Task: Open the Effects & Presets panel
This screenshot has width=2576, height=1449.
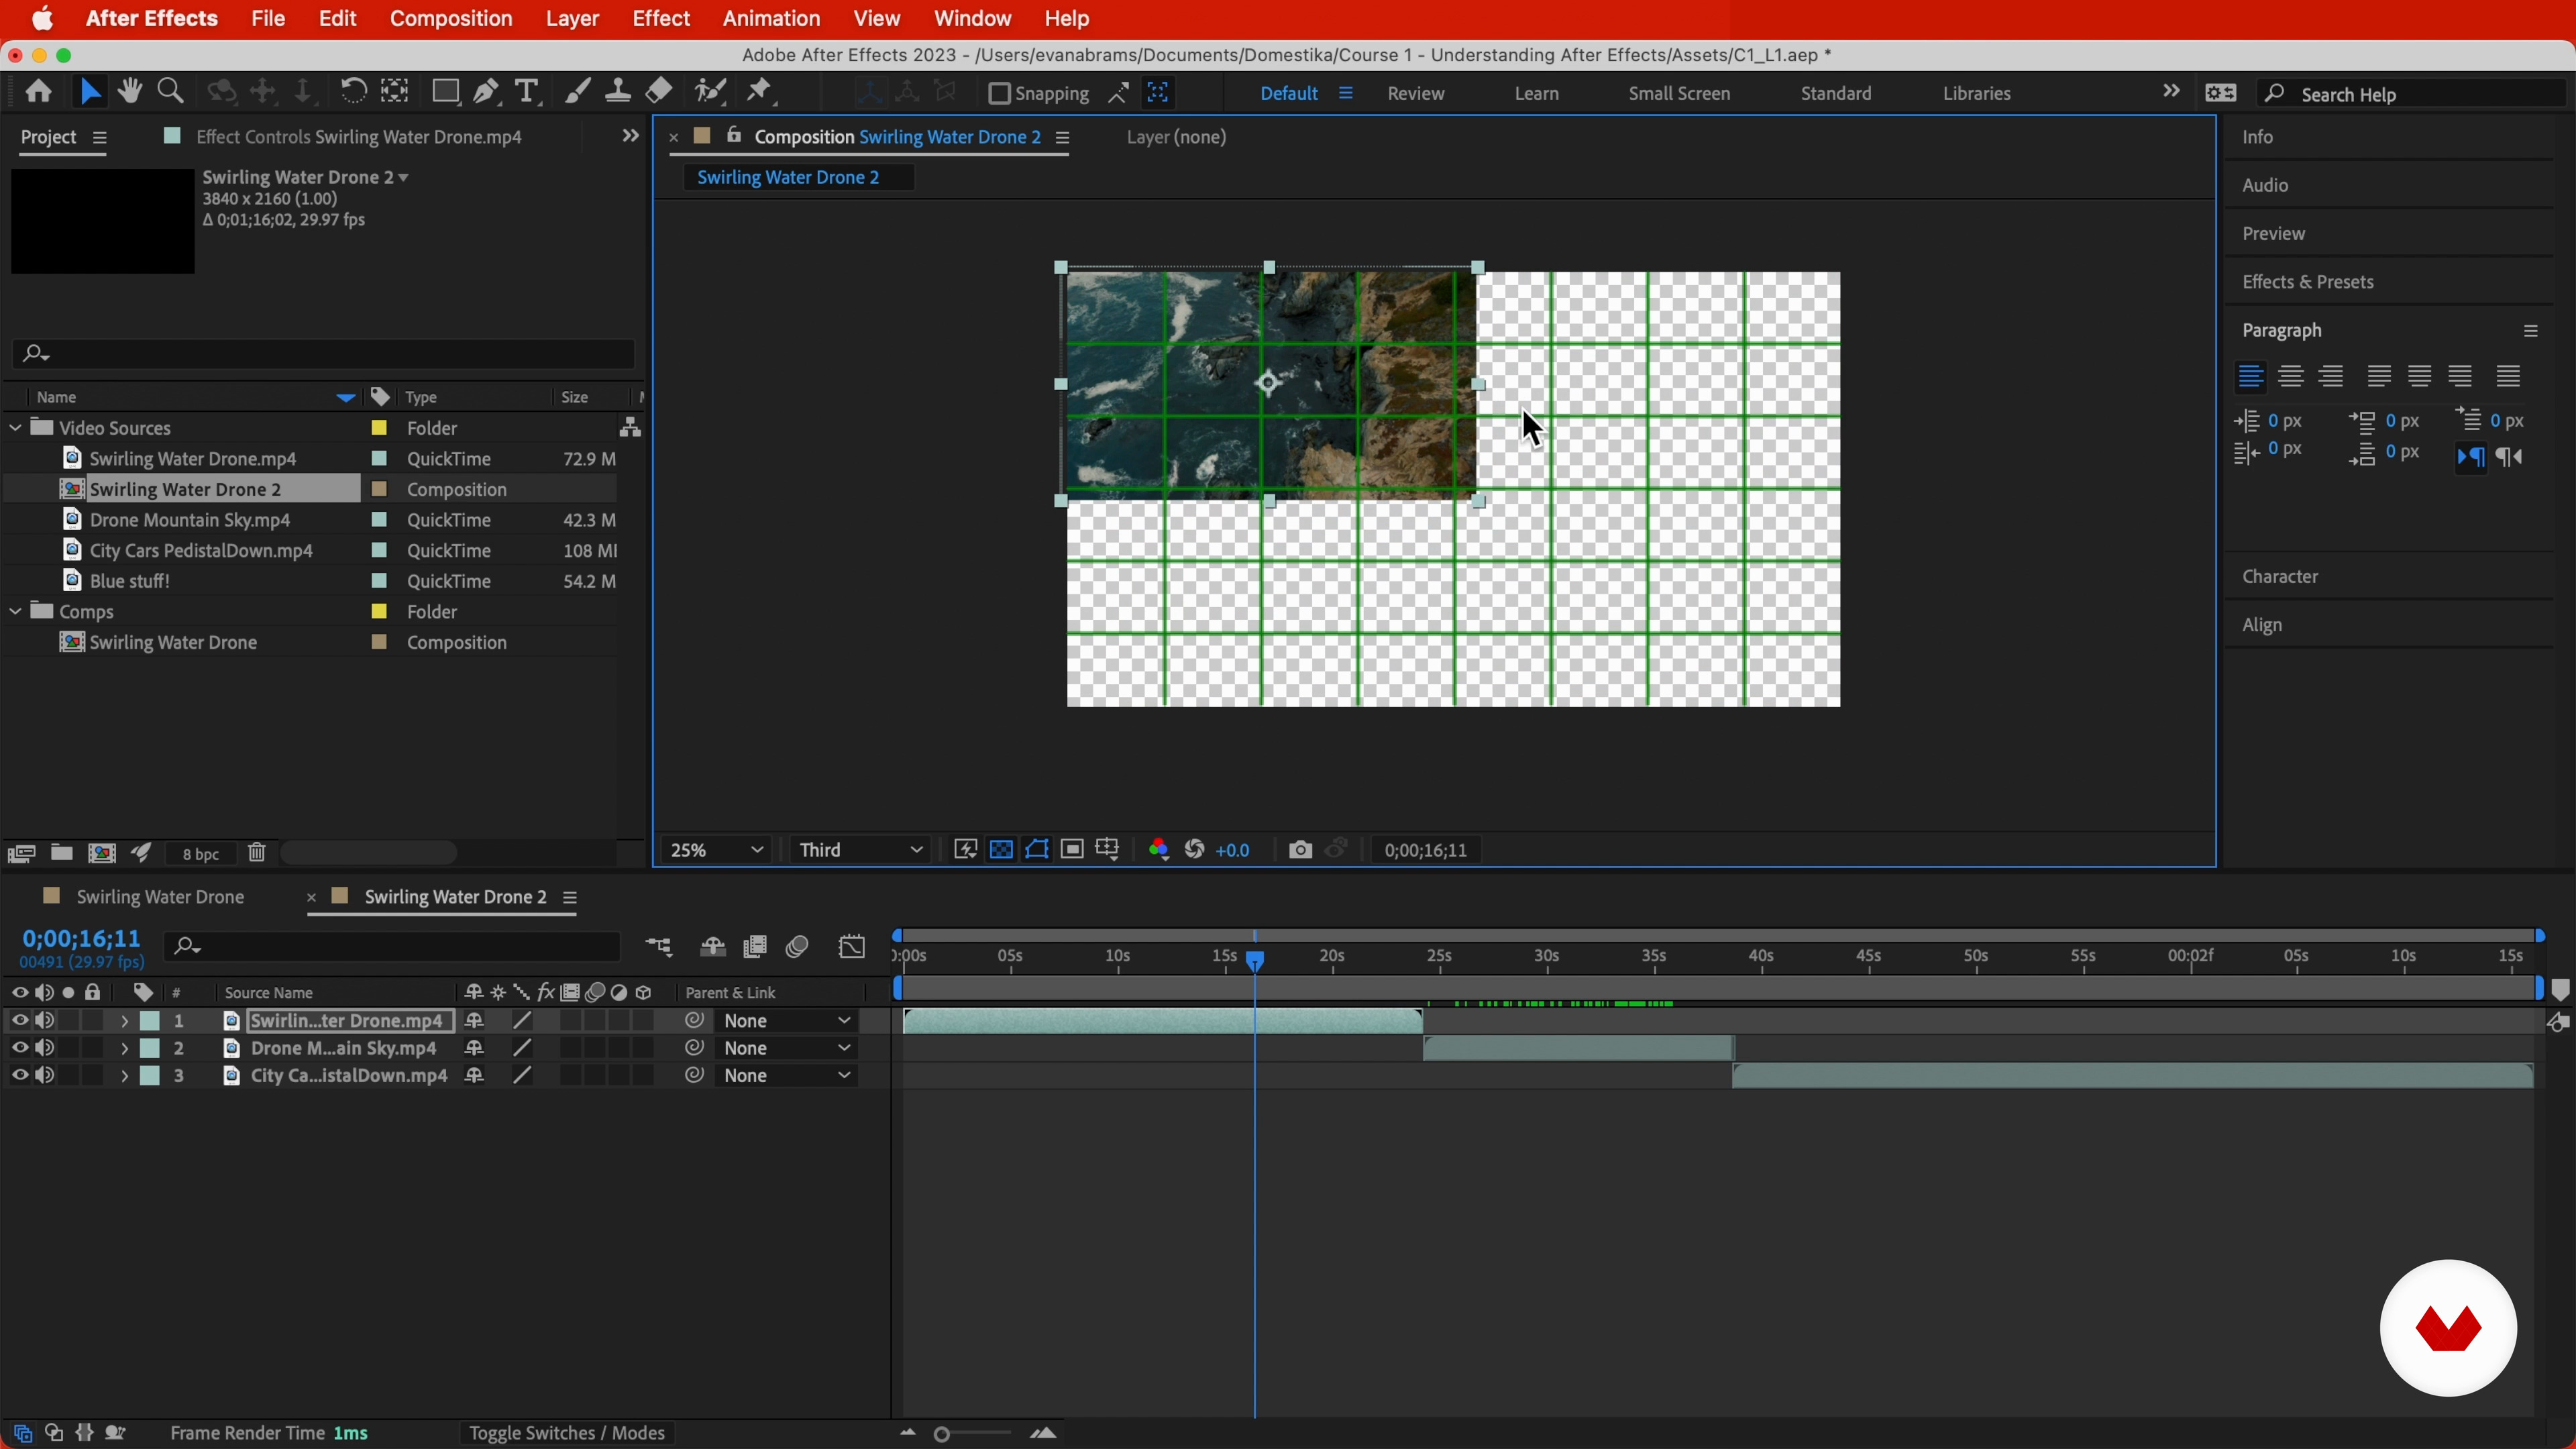Action: pyautogui.click(x=2307, y=282)
